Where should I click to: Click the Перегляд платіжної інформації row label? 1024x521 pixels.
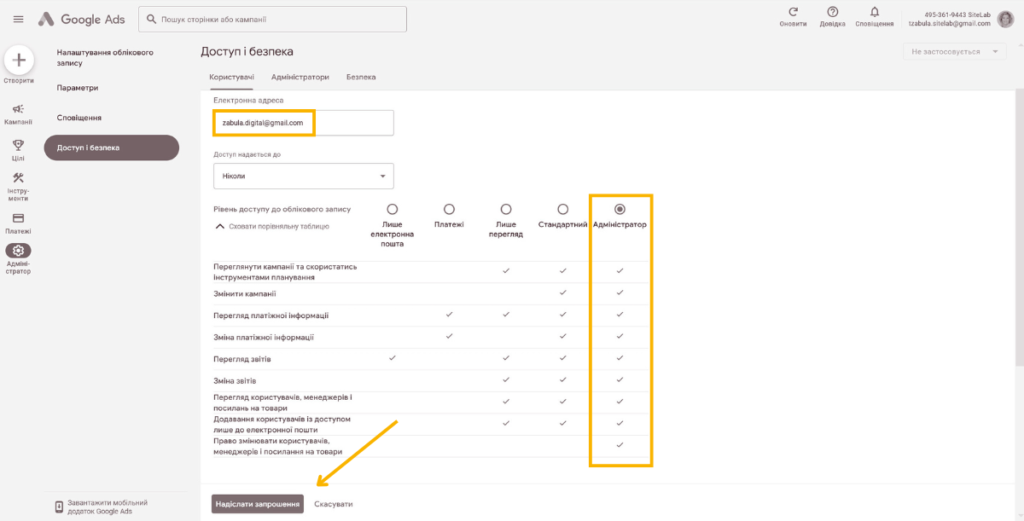click(271, 315)
